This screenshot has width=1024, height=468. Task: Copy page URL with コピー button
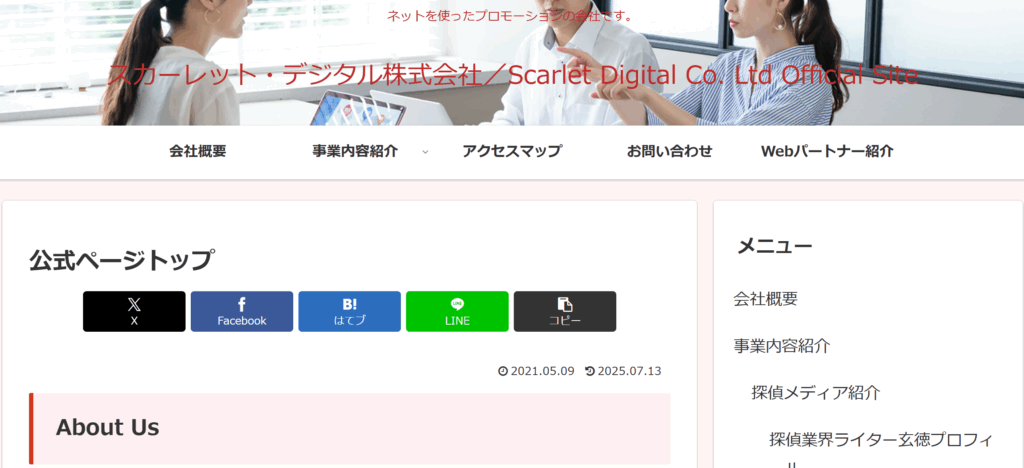coord(565,311)
